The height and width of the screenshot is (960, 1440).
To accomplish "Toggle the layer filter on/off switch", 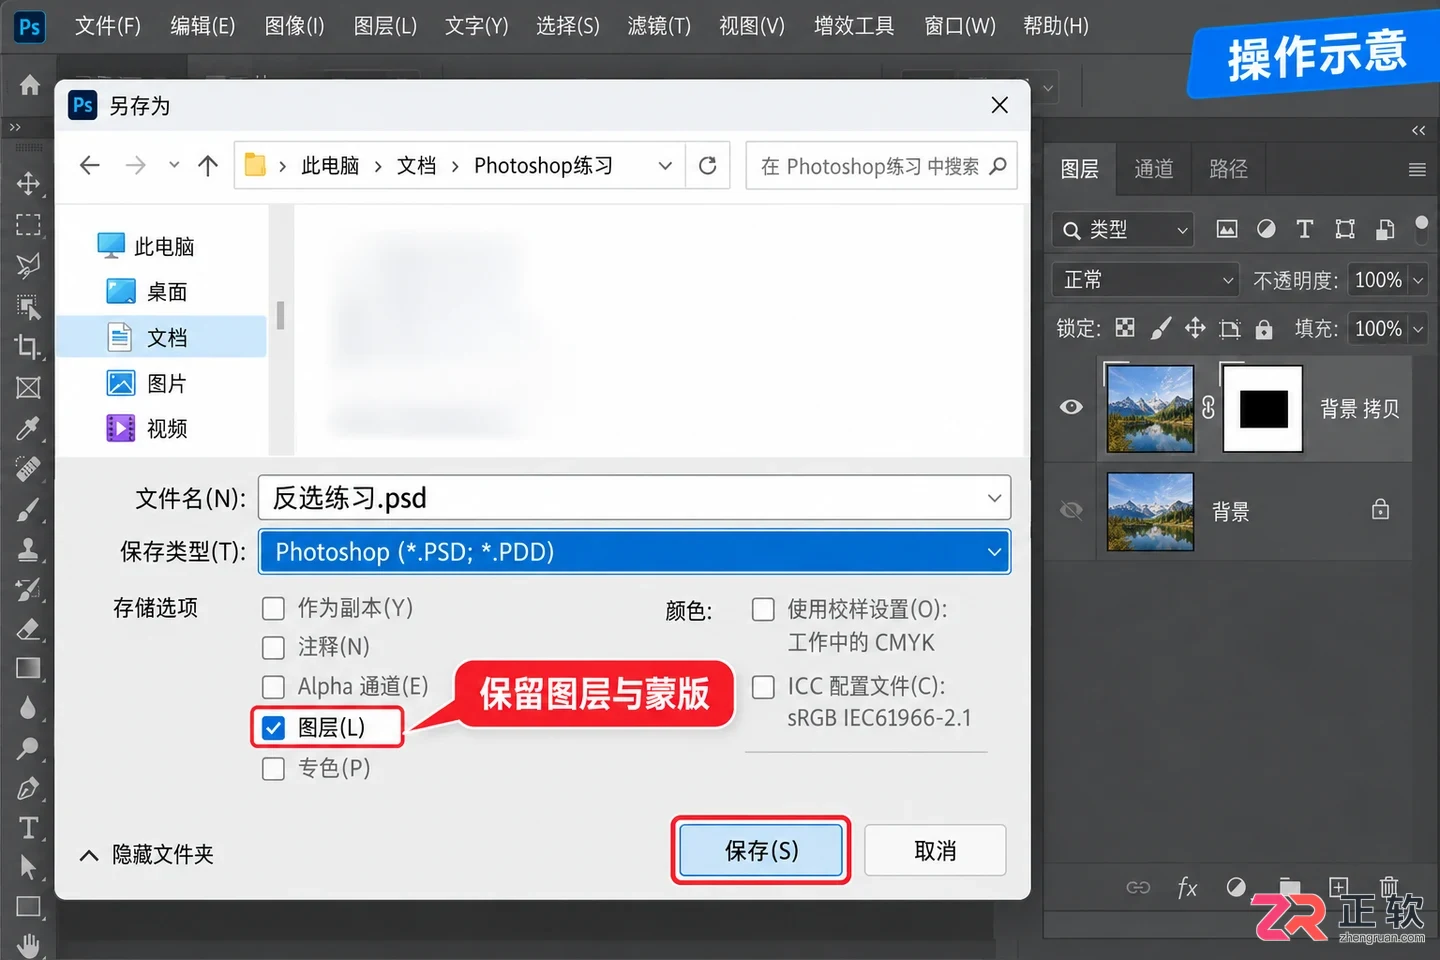I will click(x=1421, y=228).
